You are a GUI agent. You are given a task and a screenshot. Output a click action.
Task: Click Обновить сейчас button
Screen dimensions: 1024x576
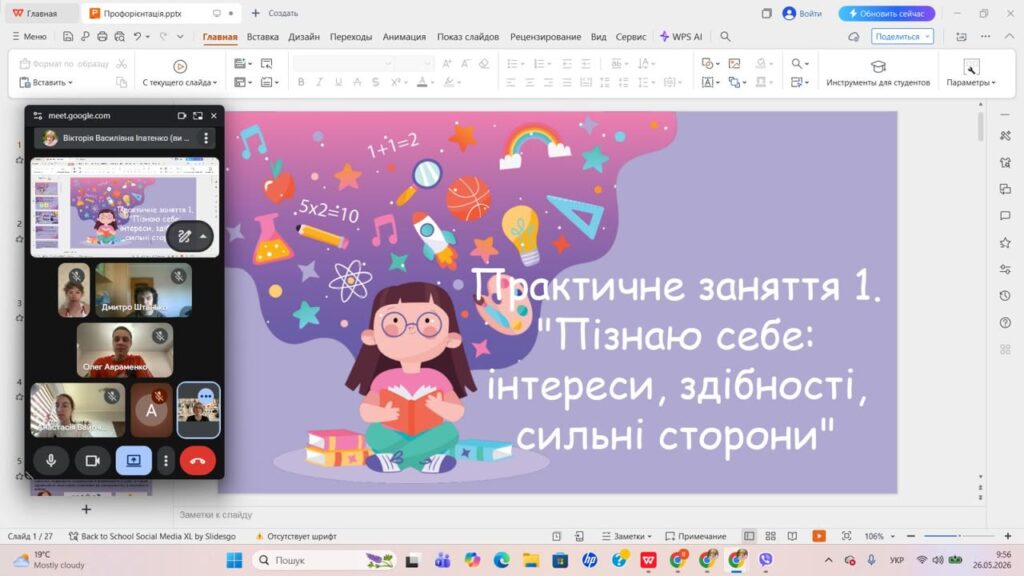pyautogui.click(x=886, y=13)
